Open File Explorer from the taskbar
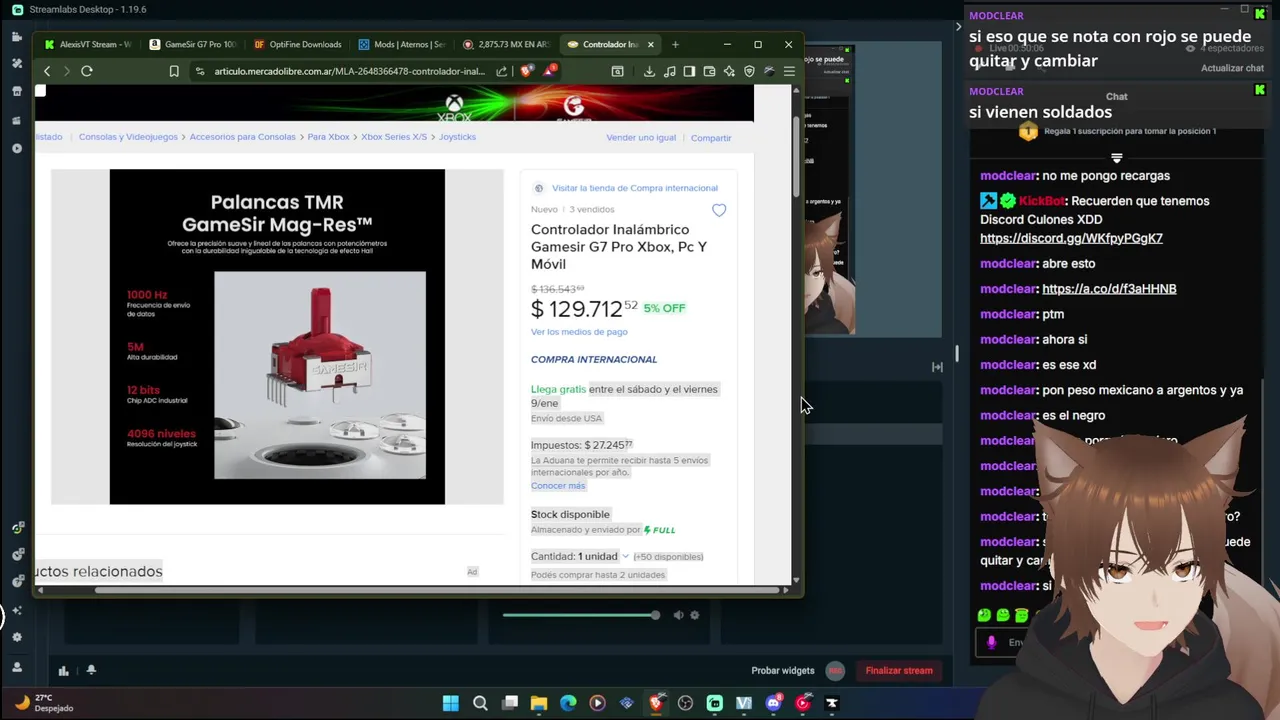This screenshot has height=720, width=1280. [x=539, y=703]
